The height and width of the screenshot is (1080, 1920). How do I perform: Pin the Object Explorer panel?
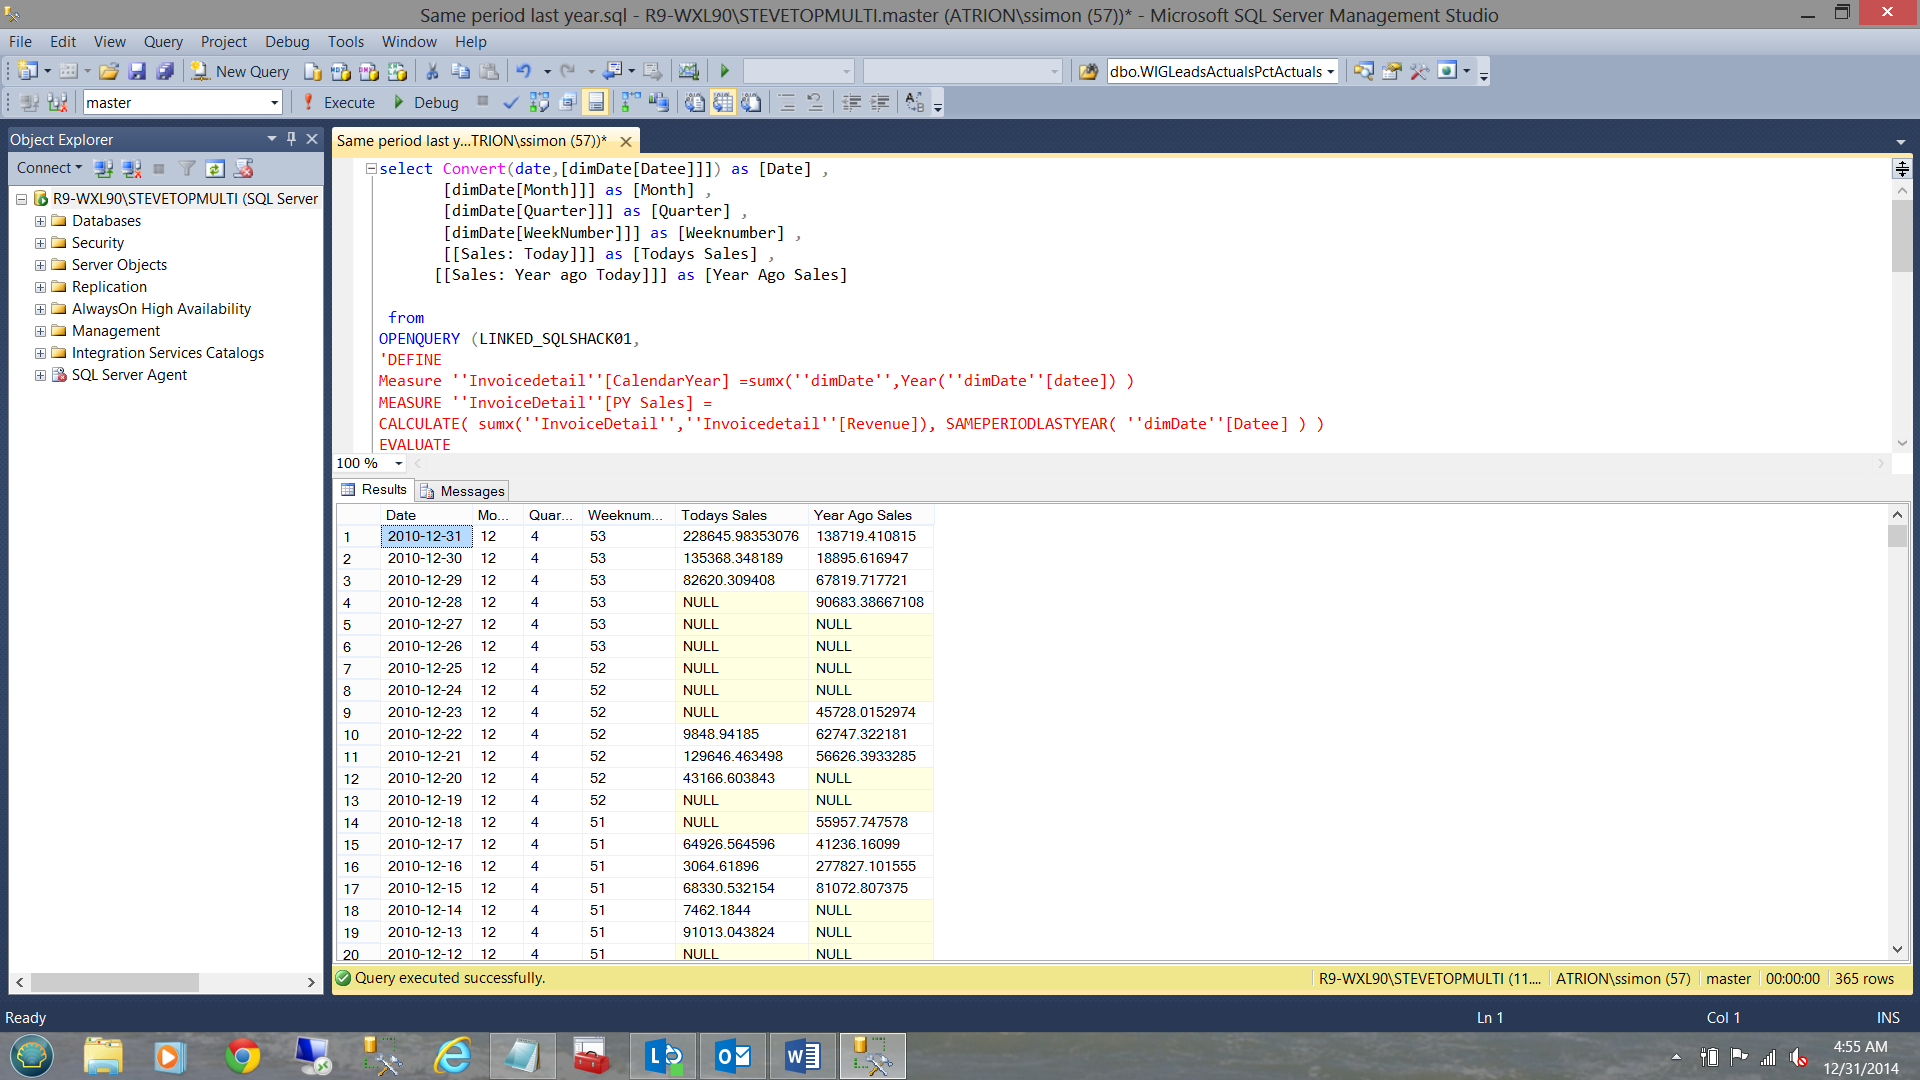[291, 139]
